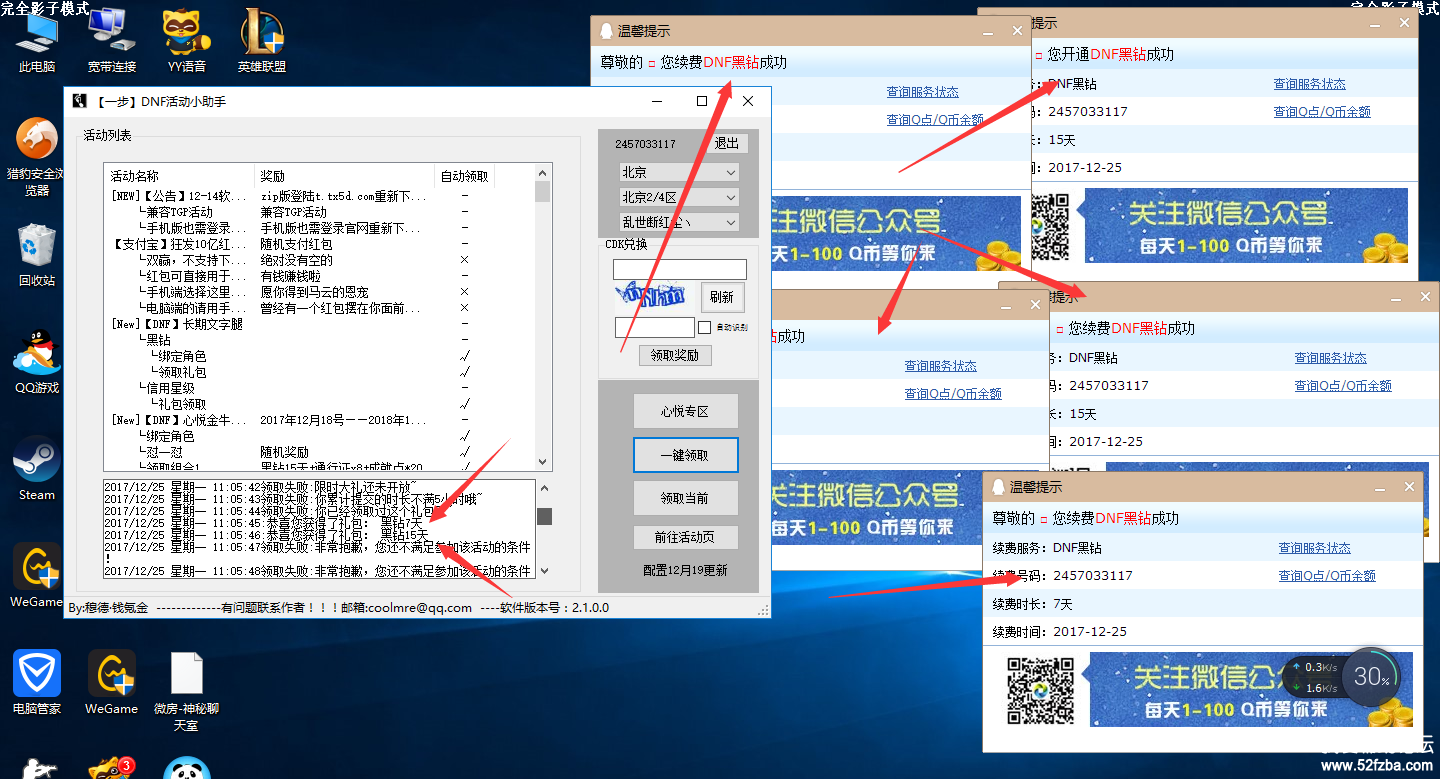
Task: Open the 宽带连接 desktop shortcut
Action: coord(112,40)
